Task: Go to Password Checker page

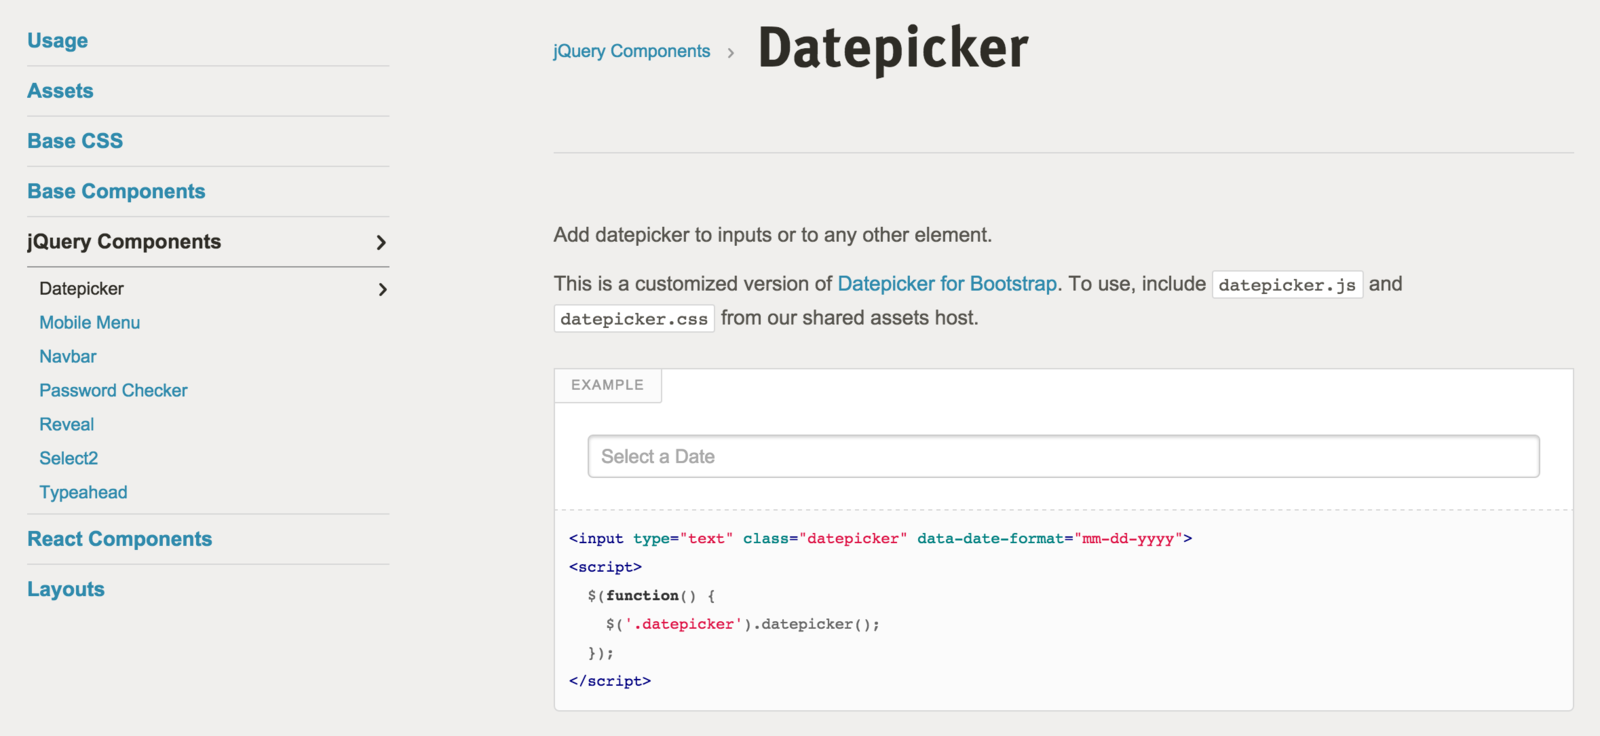Action: [x=113, y=391]
